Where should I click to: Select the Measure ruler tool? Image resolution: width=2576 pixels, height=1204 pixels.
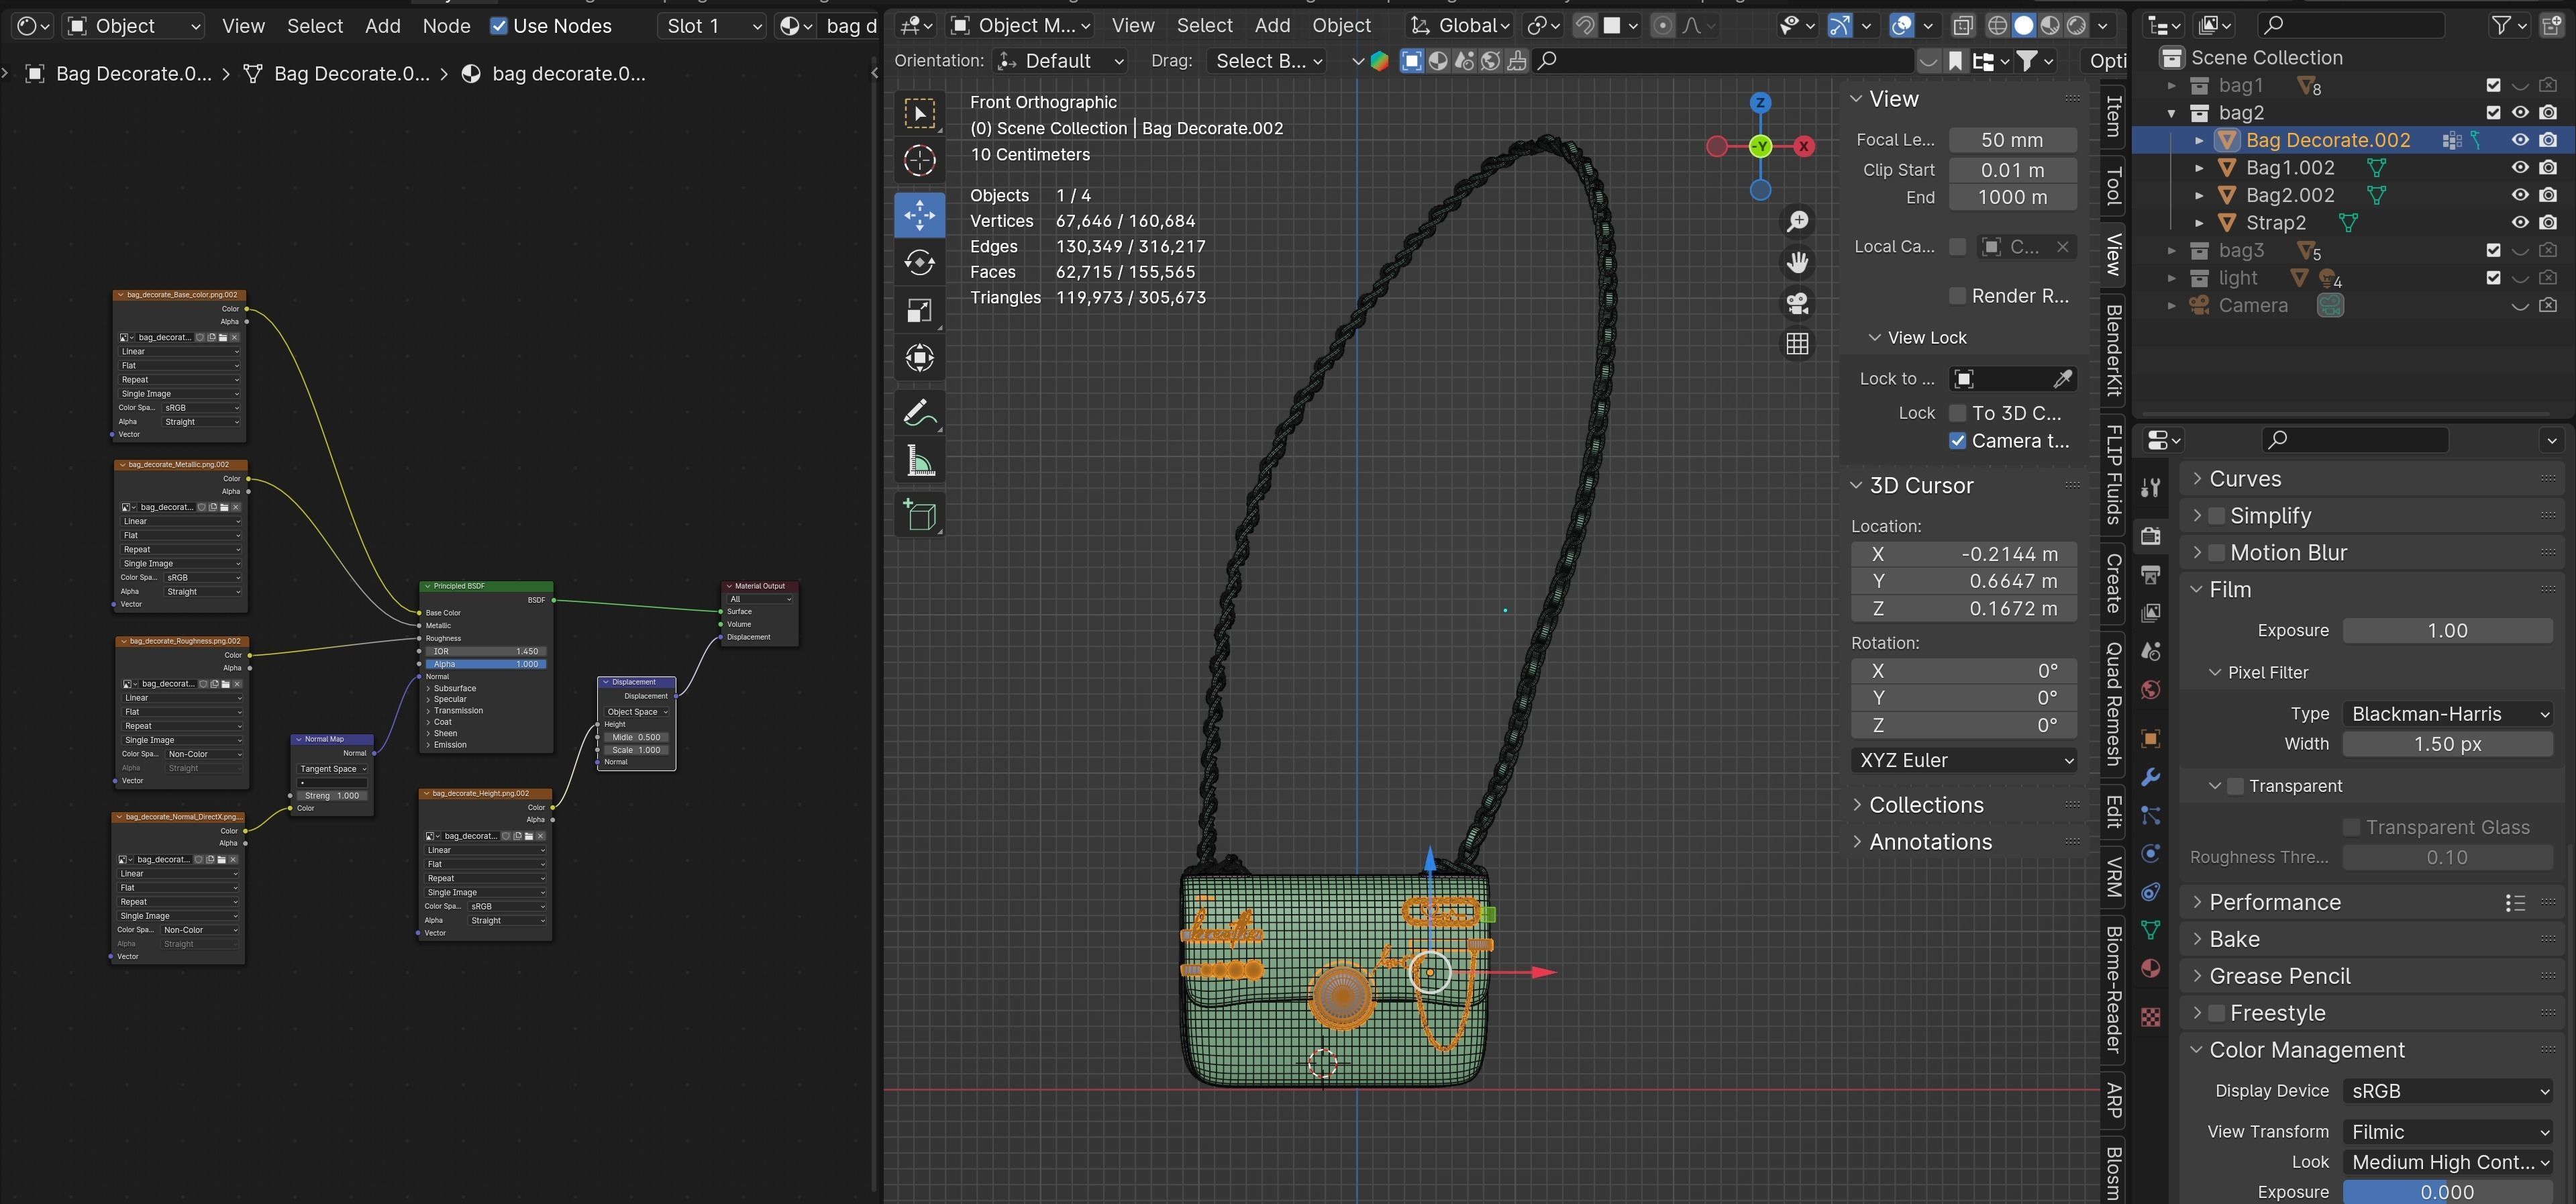pyautogui.click(x=919, y=461)
